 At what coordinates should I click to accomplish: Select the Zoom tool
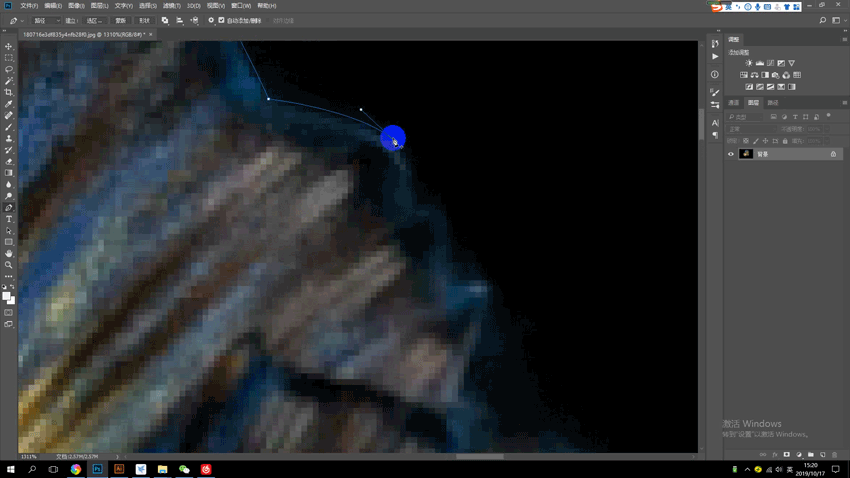click(9, 265)
